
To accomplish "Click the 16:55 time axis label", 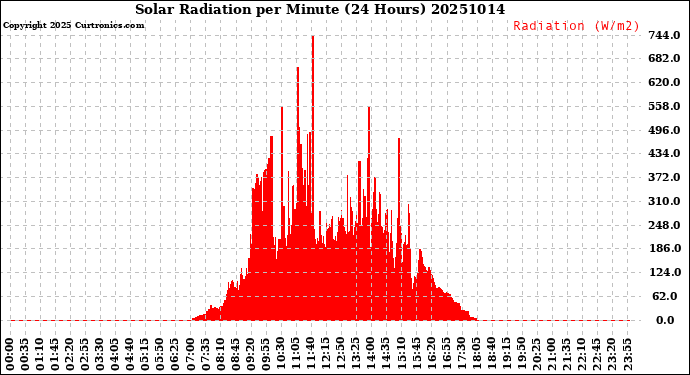I will 447,354.
